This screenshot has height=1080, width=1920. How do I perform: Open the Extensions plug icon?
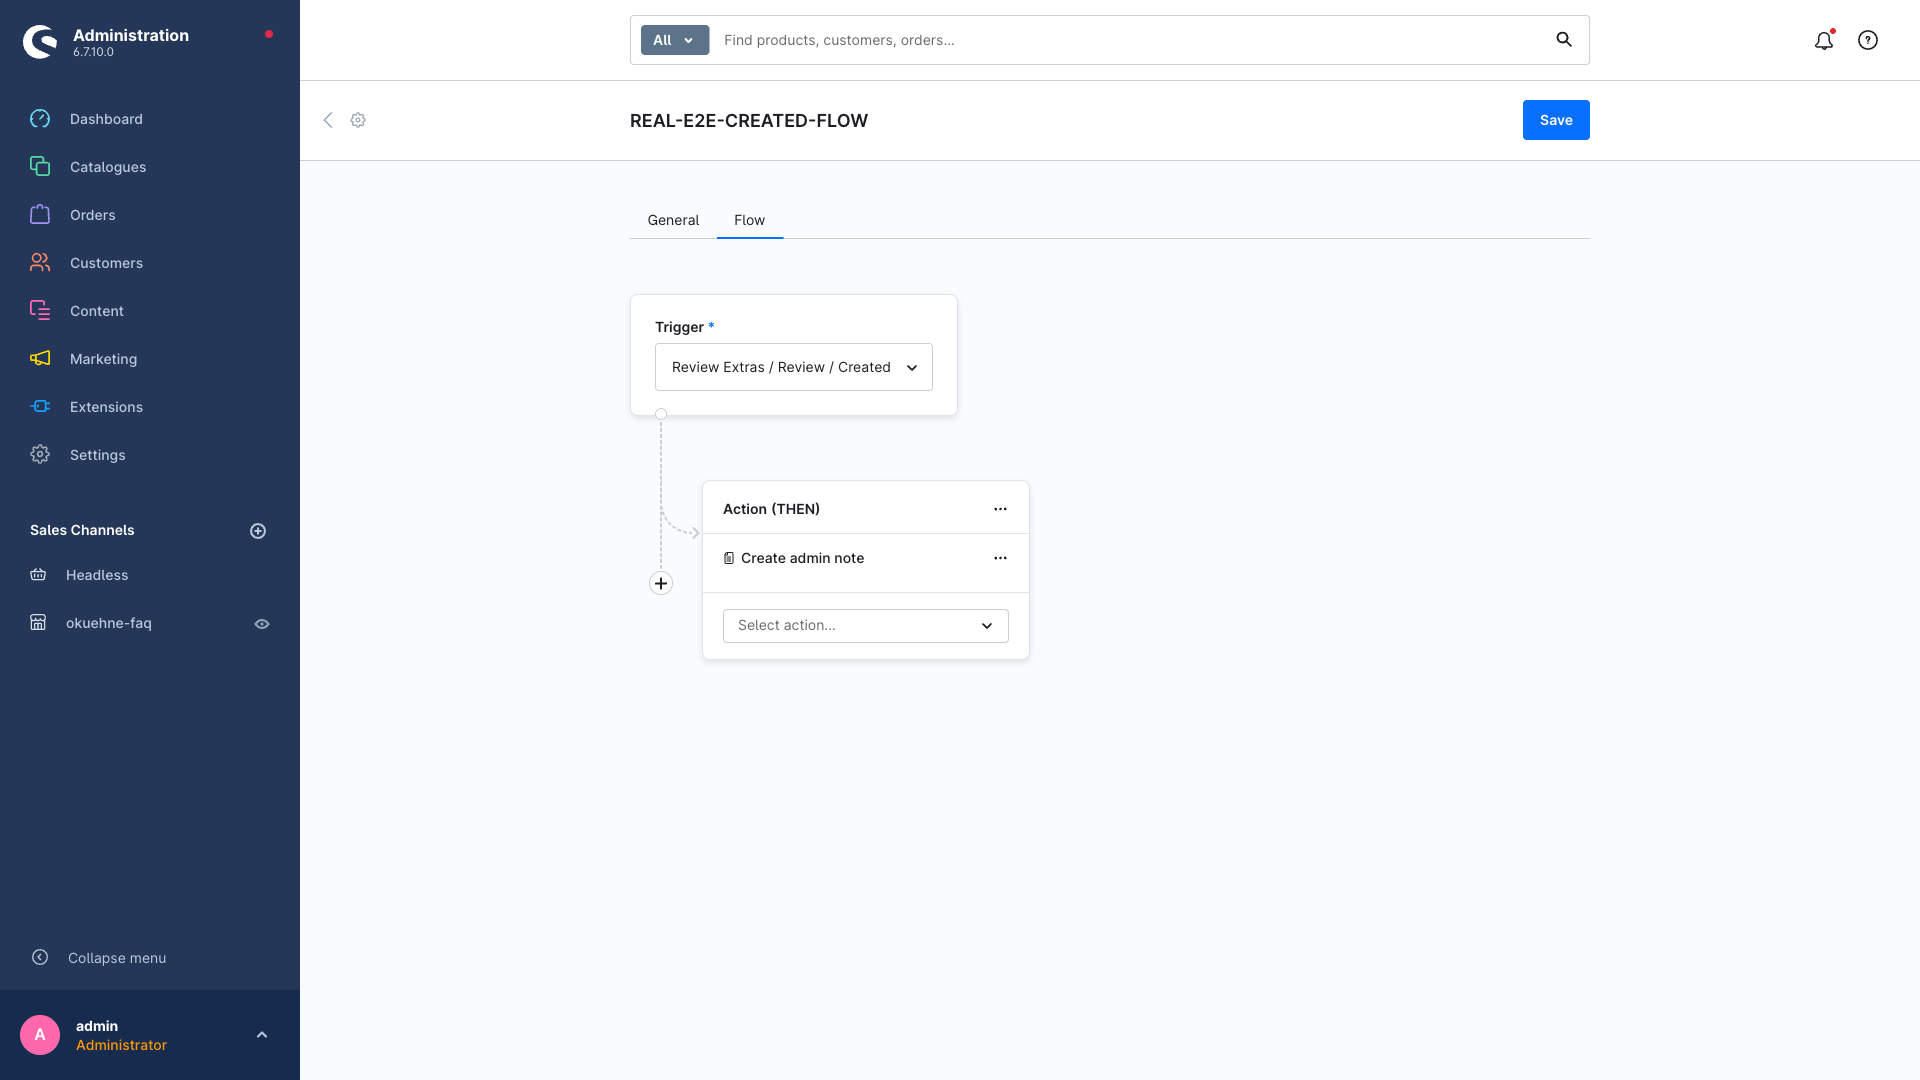click(40, 407)
